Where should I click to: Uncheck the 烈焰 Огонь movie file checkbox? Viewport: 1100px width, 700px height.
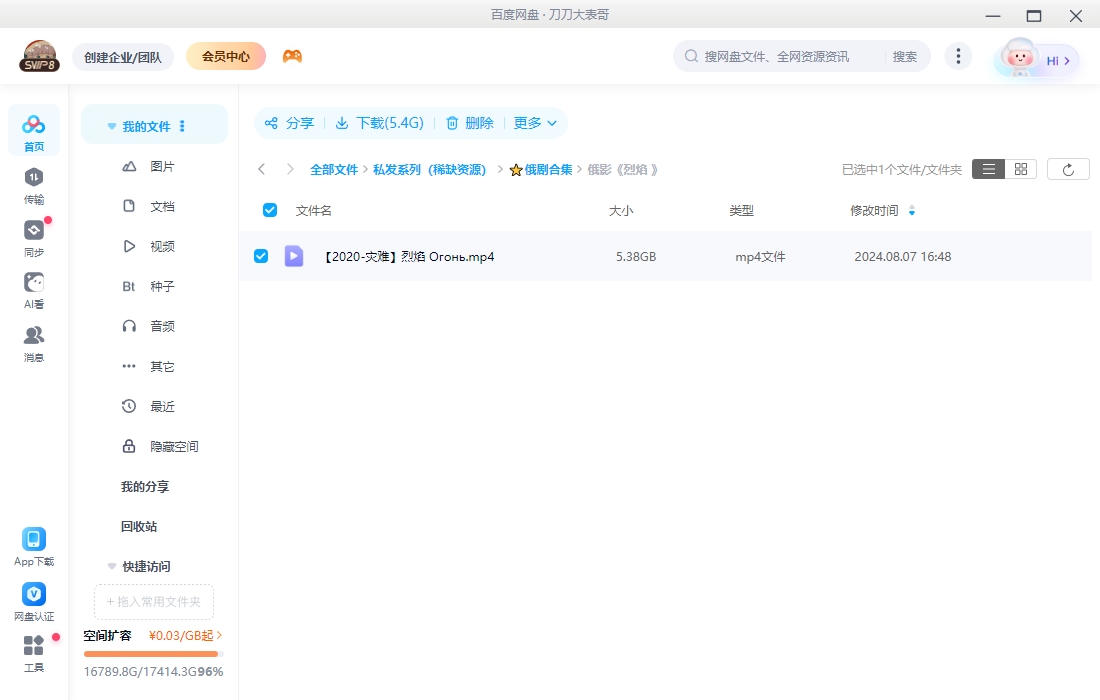pos(261,255)
